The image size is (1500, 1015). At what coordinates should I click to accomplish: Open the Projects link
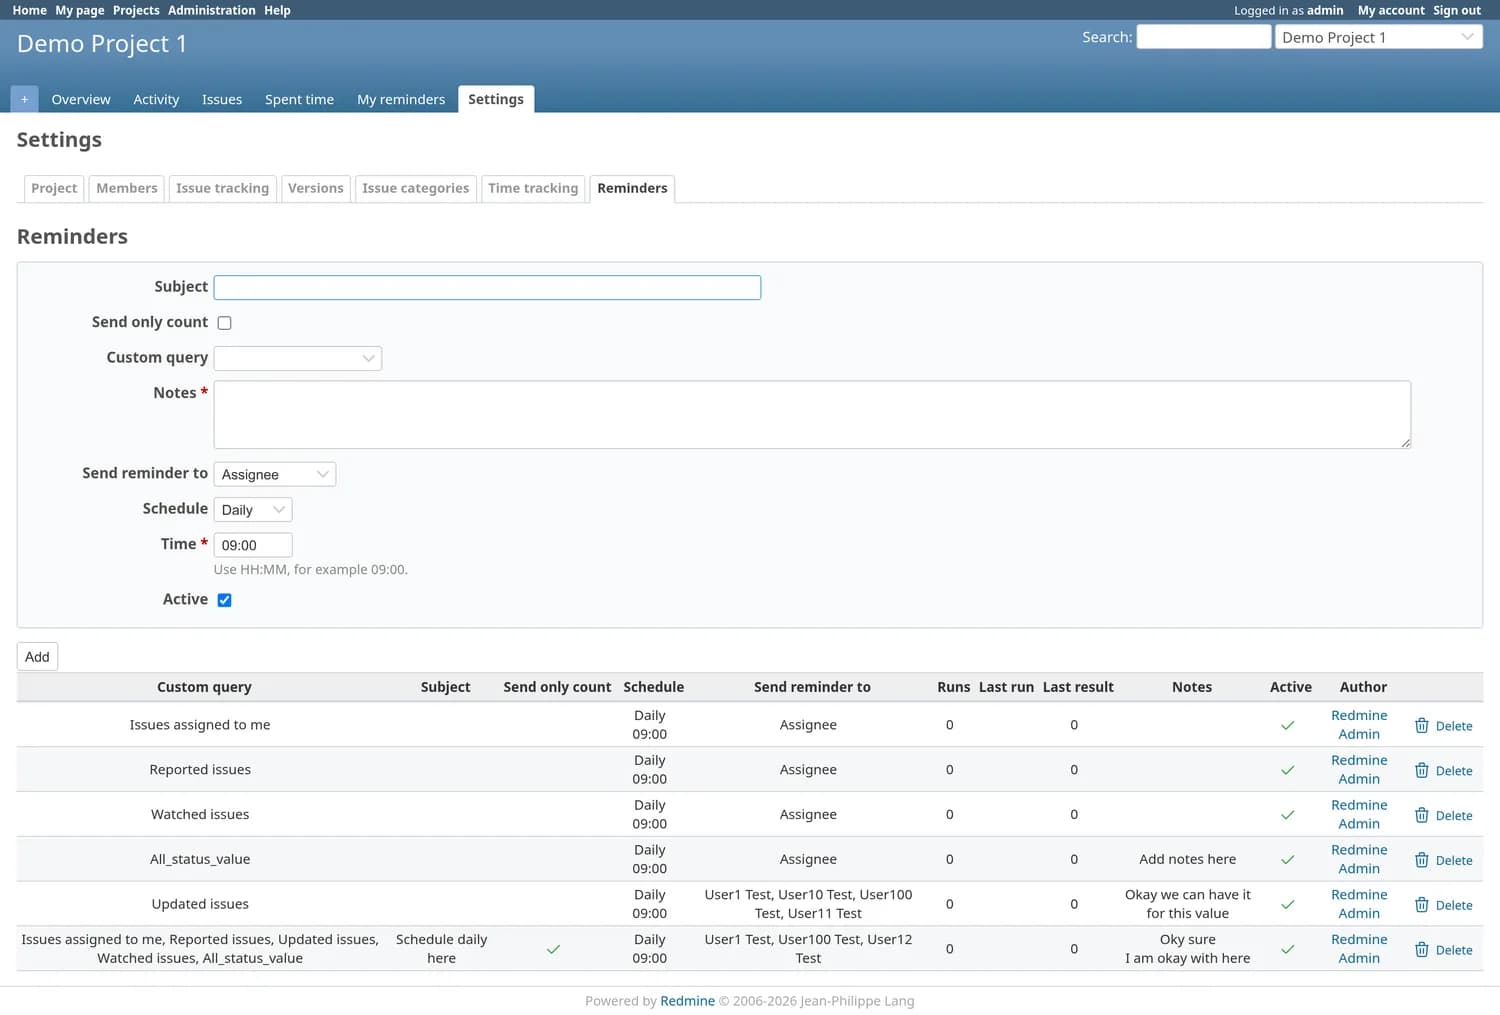[x=136, y=10]
